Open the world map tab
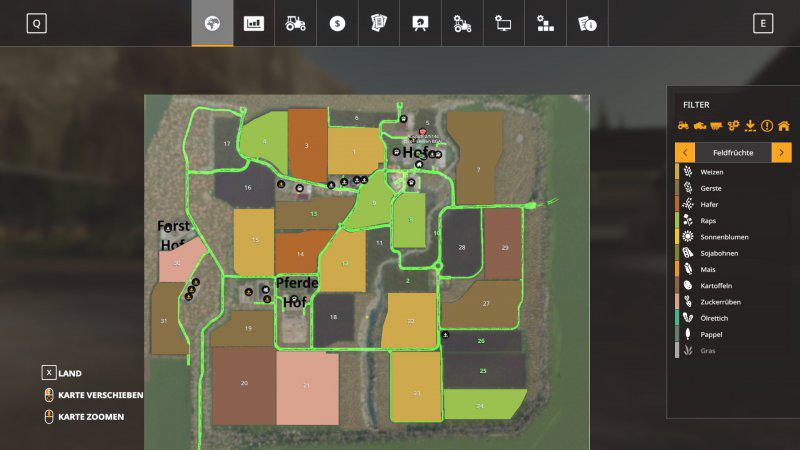The width and height of the screenshot is (800, 450). tap(212, 24)
